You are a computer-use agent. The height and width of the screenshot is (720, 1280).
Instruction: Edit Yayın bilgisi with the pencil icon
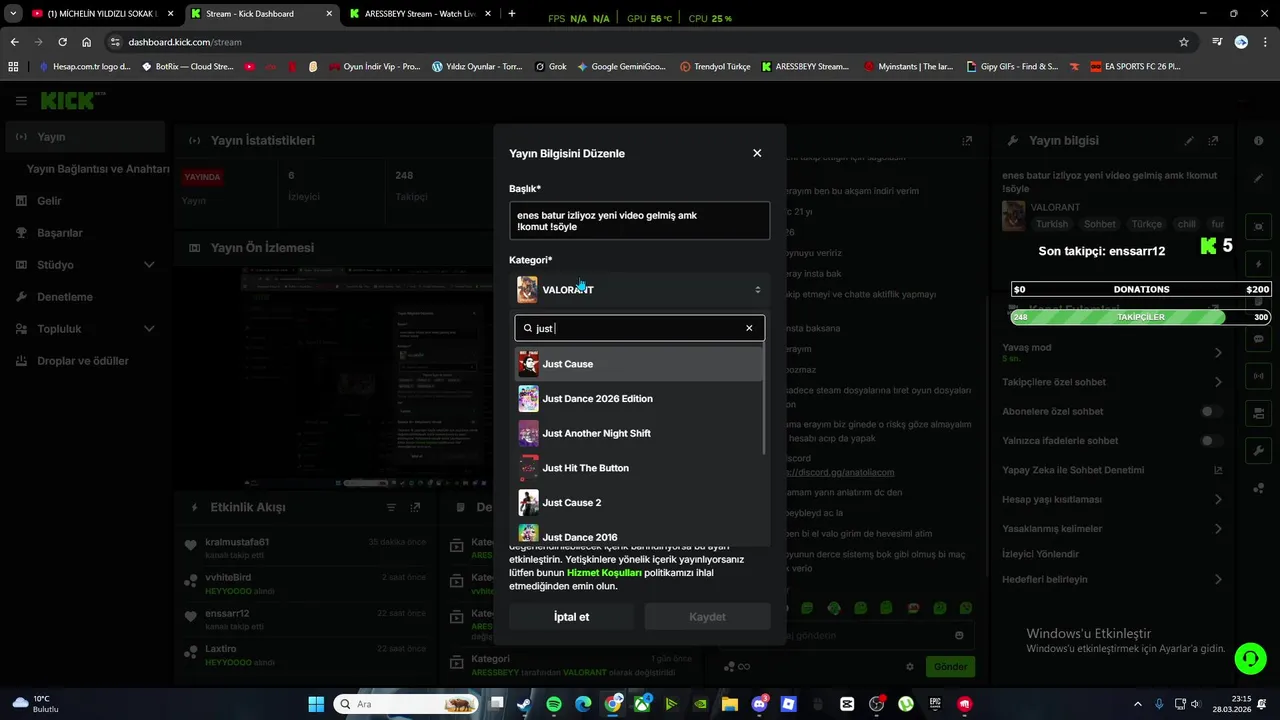point(1189,141)
